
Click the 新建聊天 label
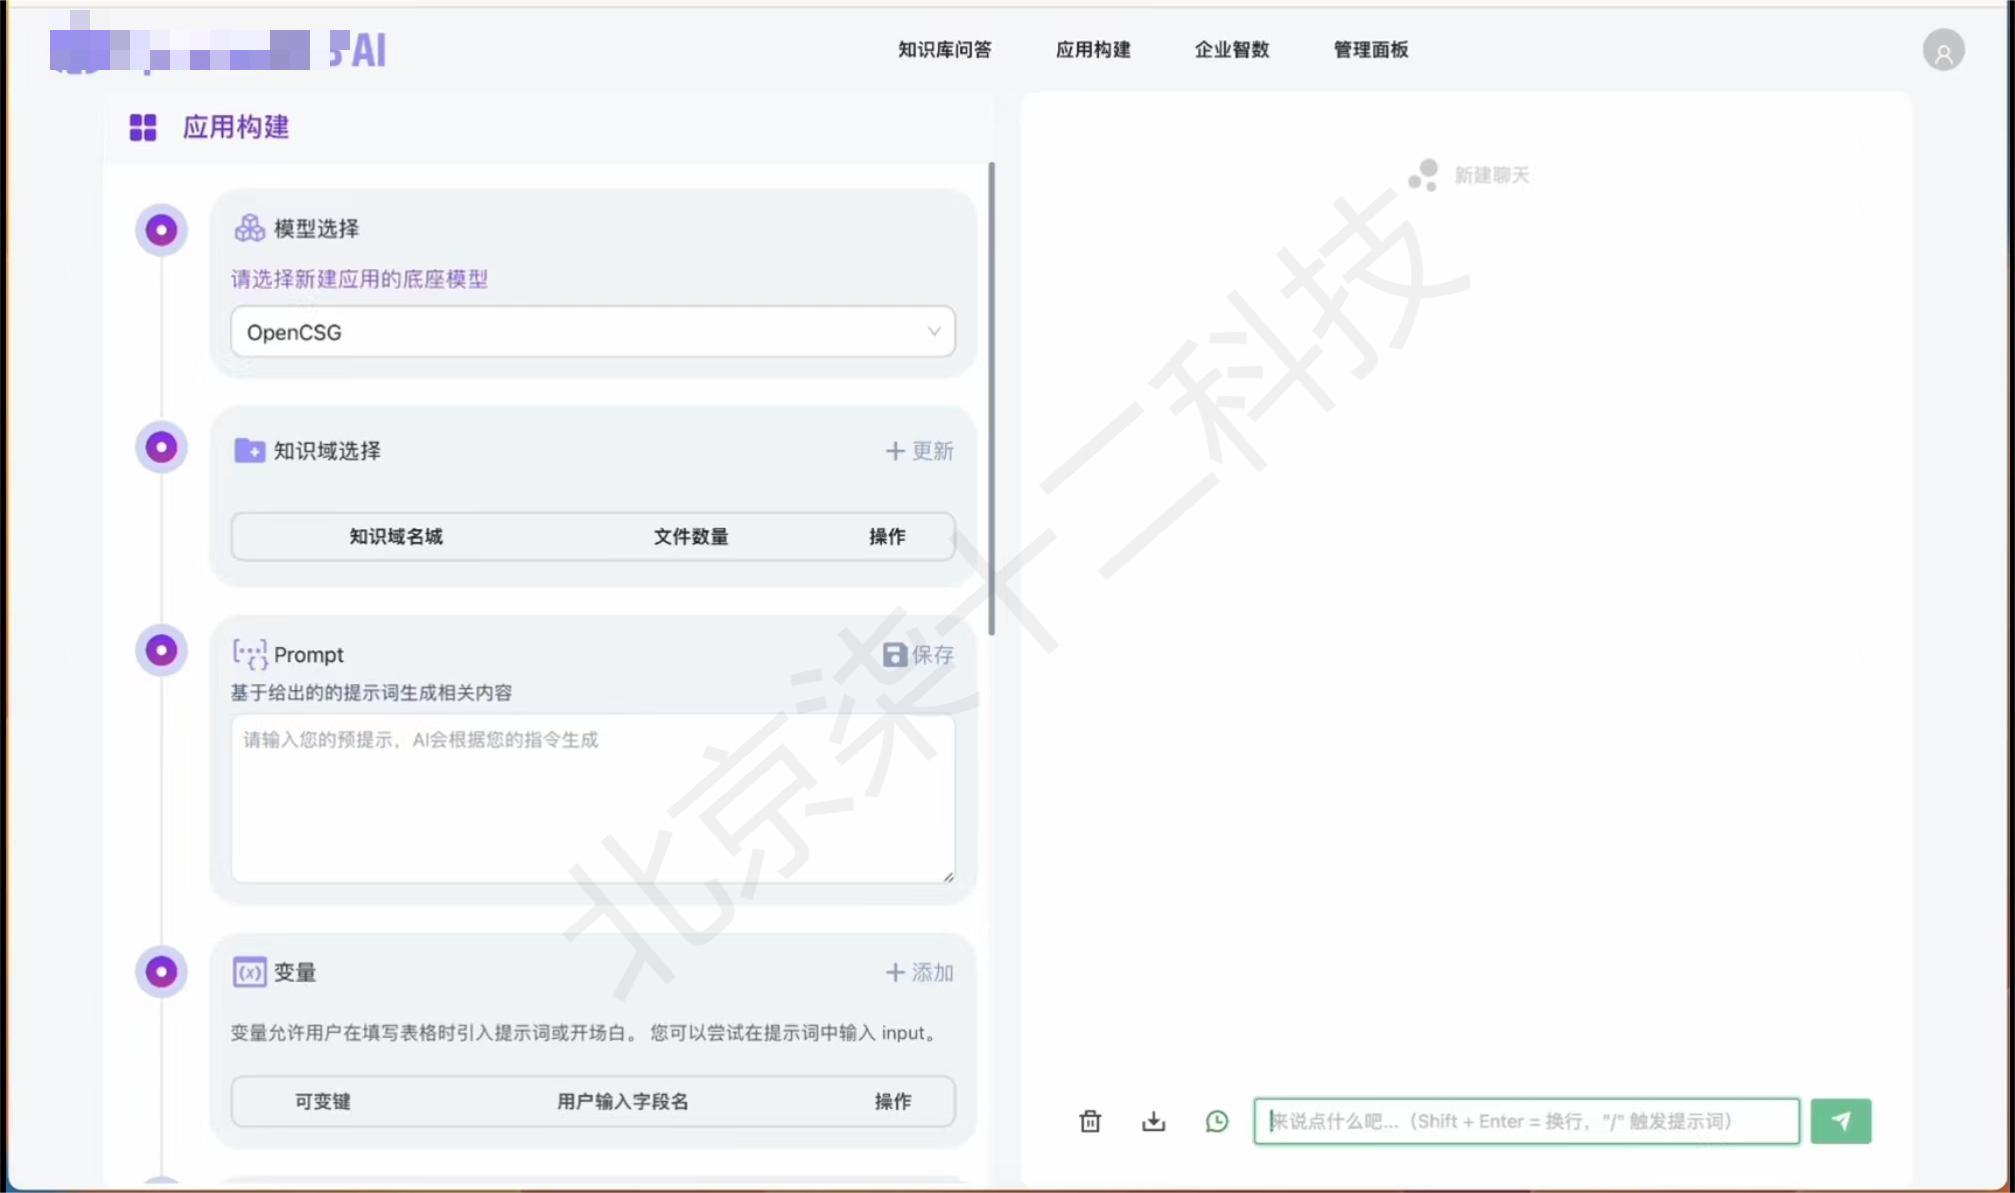(x=1491, y=175)
